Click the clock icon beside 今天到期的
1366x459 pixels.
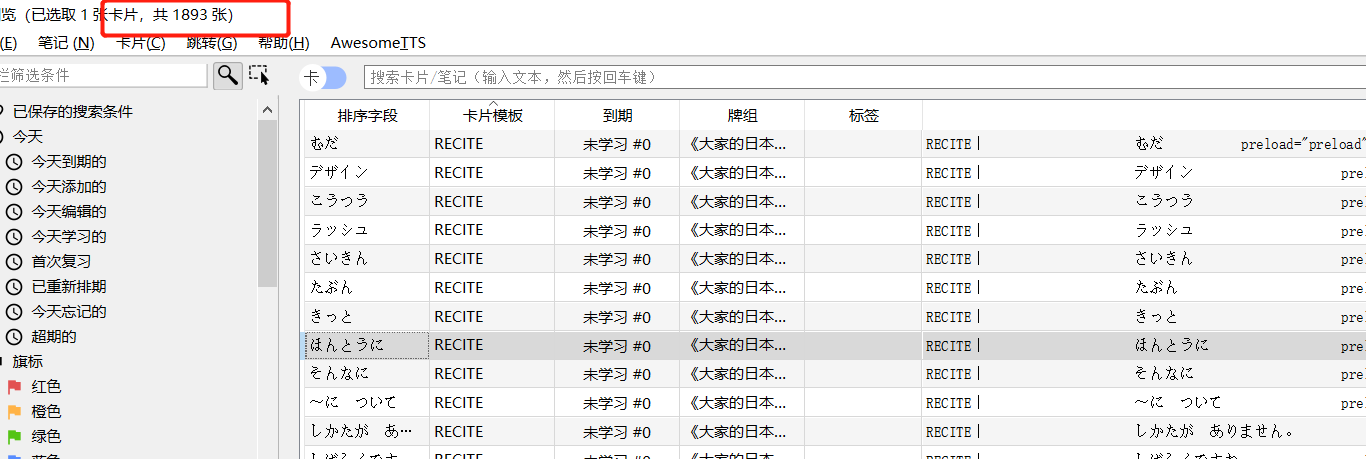click(x=14, y=162)
